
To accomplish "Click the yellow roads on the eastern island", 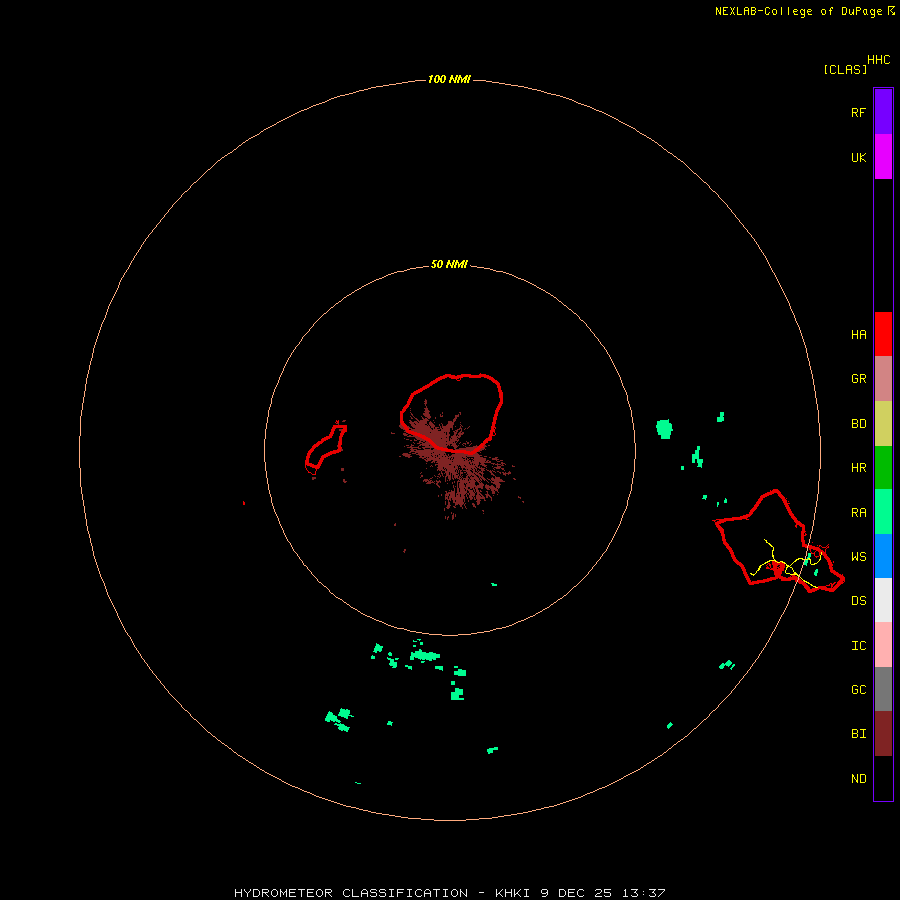I will (x=788, y=565).
